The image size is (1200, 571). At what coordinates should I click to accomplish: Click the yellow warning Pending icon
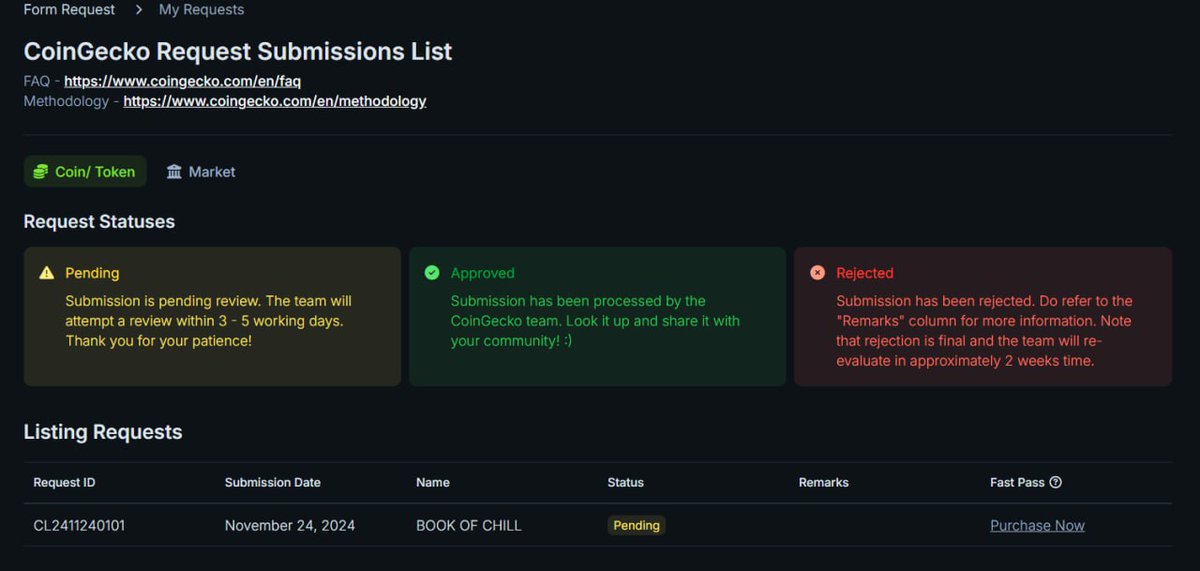[46, 272]
